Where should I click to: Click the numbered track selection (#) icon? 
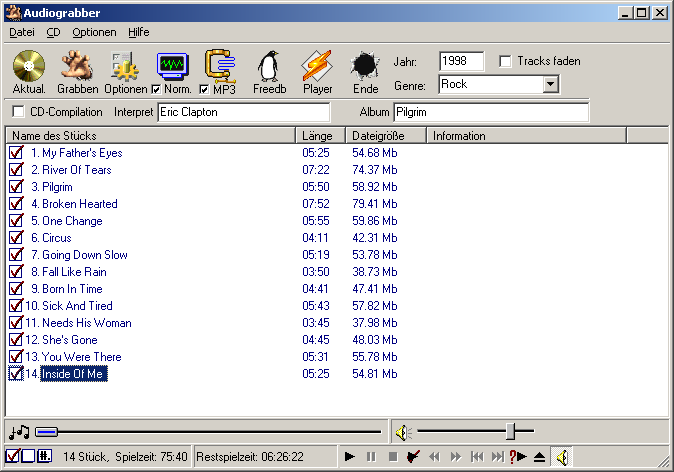[44, 456]
